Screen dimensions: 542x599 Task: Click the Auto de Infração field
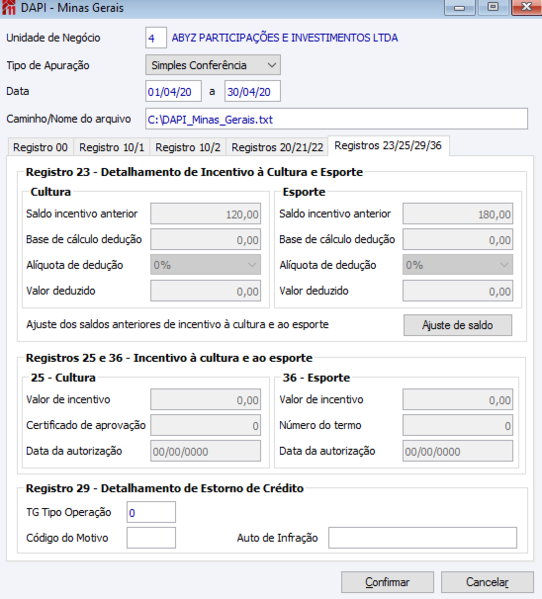(422, 538)
